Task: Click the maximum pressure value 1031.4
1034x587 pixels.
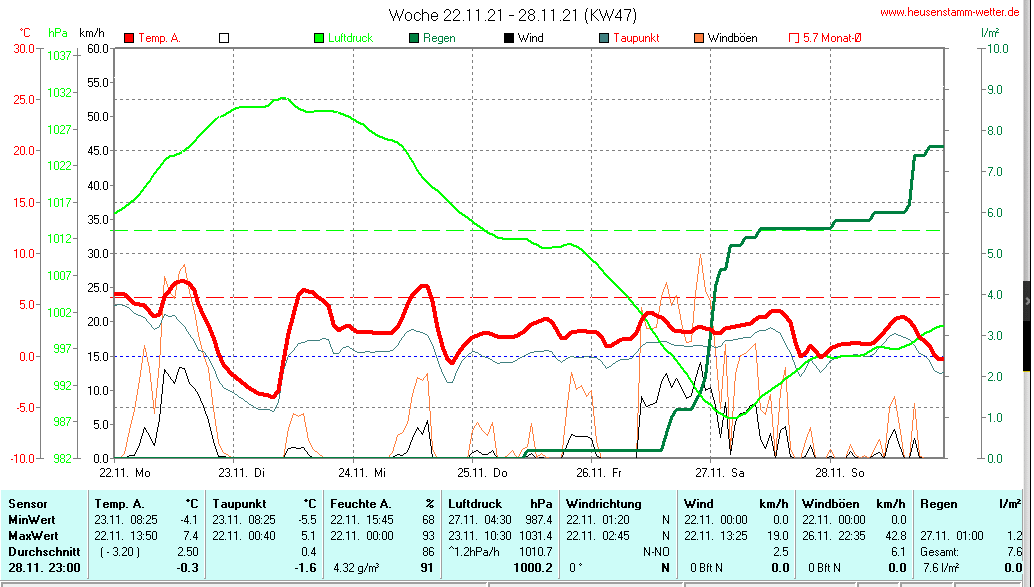Action: click(536, 536)
